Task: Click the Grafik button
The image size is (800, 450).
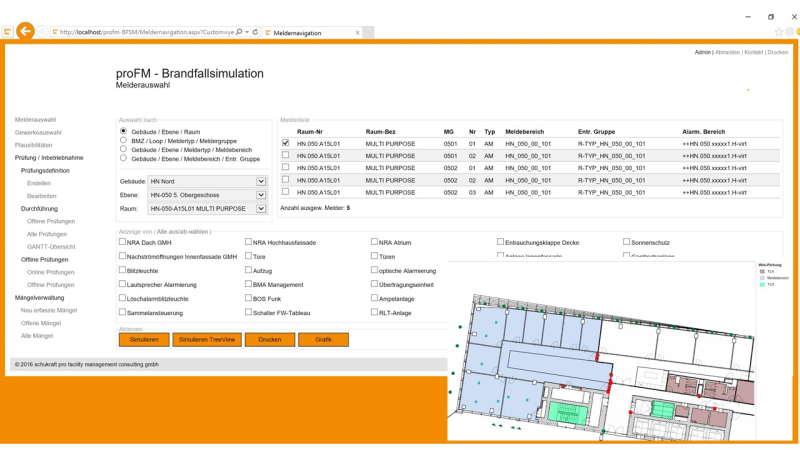Action: (x=323, y=340)
